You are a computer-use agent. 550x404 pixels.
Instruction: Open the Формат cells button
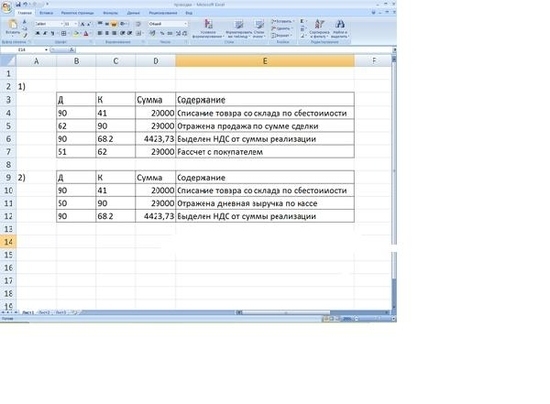(x=281, y=35)
